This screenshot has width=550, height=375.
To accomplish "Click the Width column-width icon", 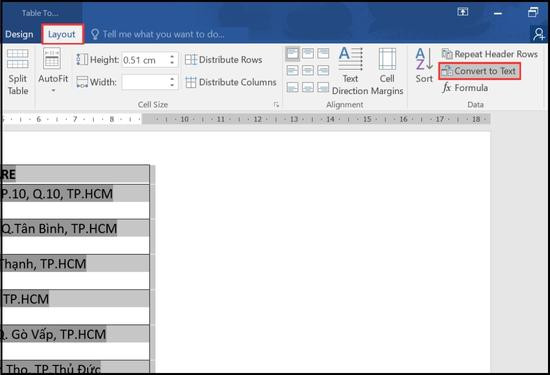I will pos(82,82).
